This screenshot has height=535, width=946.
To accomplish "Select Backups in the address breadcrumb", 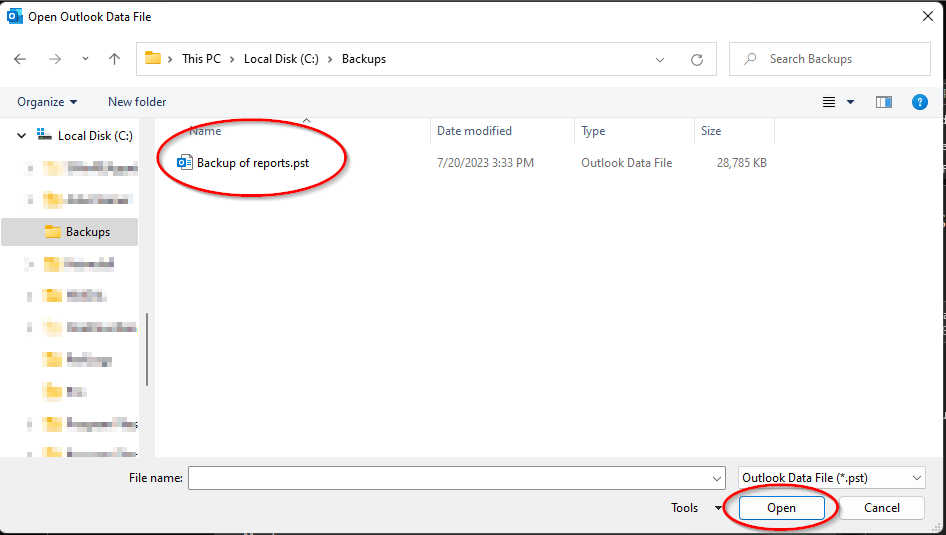I will point(364,59).
